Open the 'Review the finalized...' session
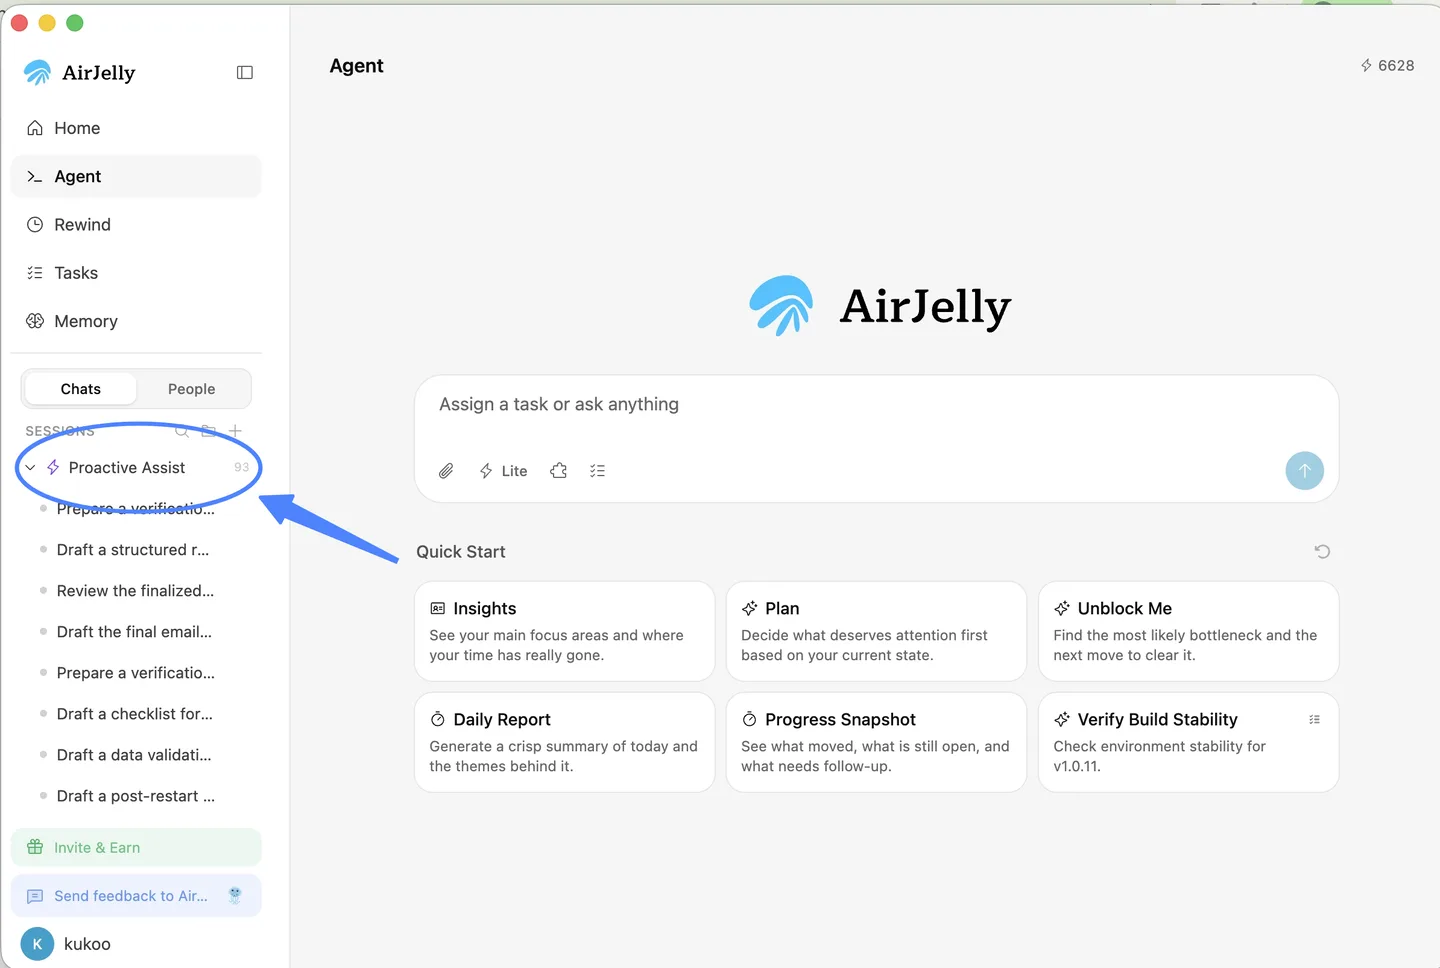 coord(136,591)
